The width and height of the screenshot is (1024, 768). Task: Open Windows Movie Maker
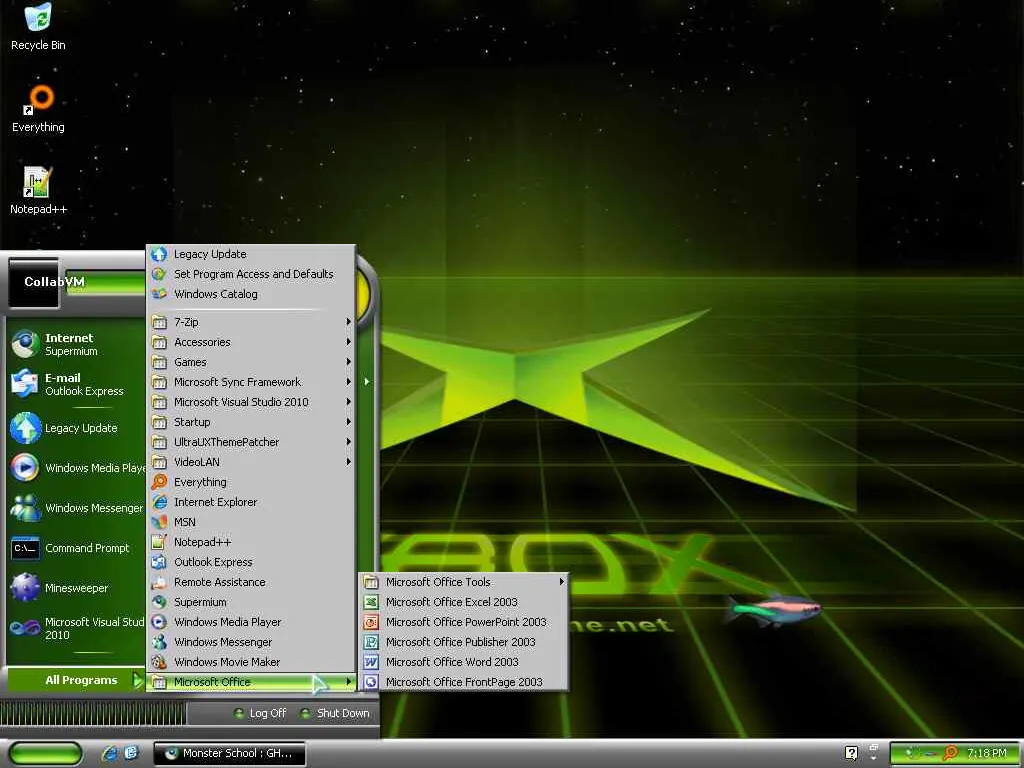(251, 662)
